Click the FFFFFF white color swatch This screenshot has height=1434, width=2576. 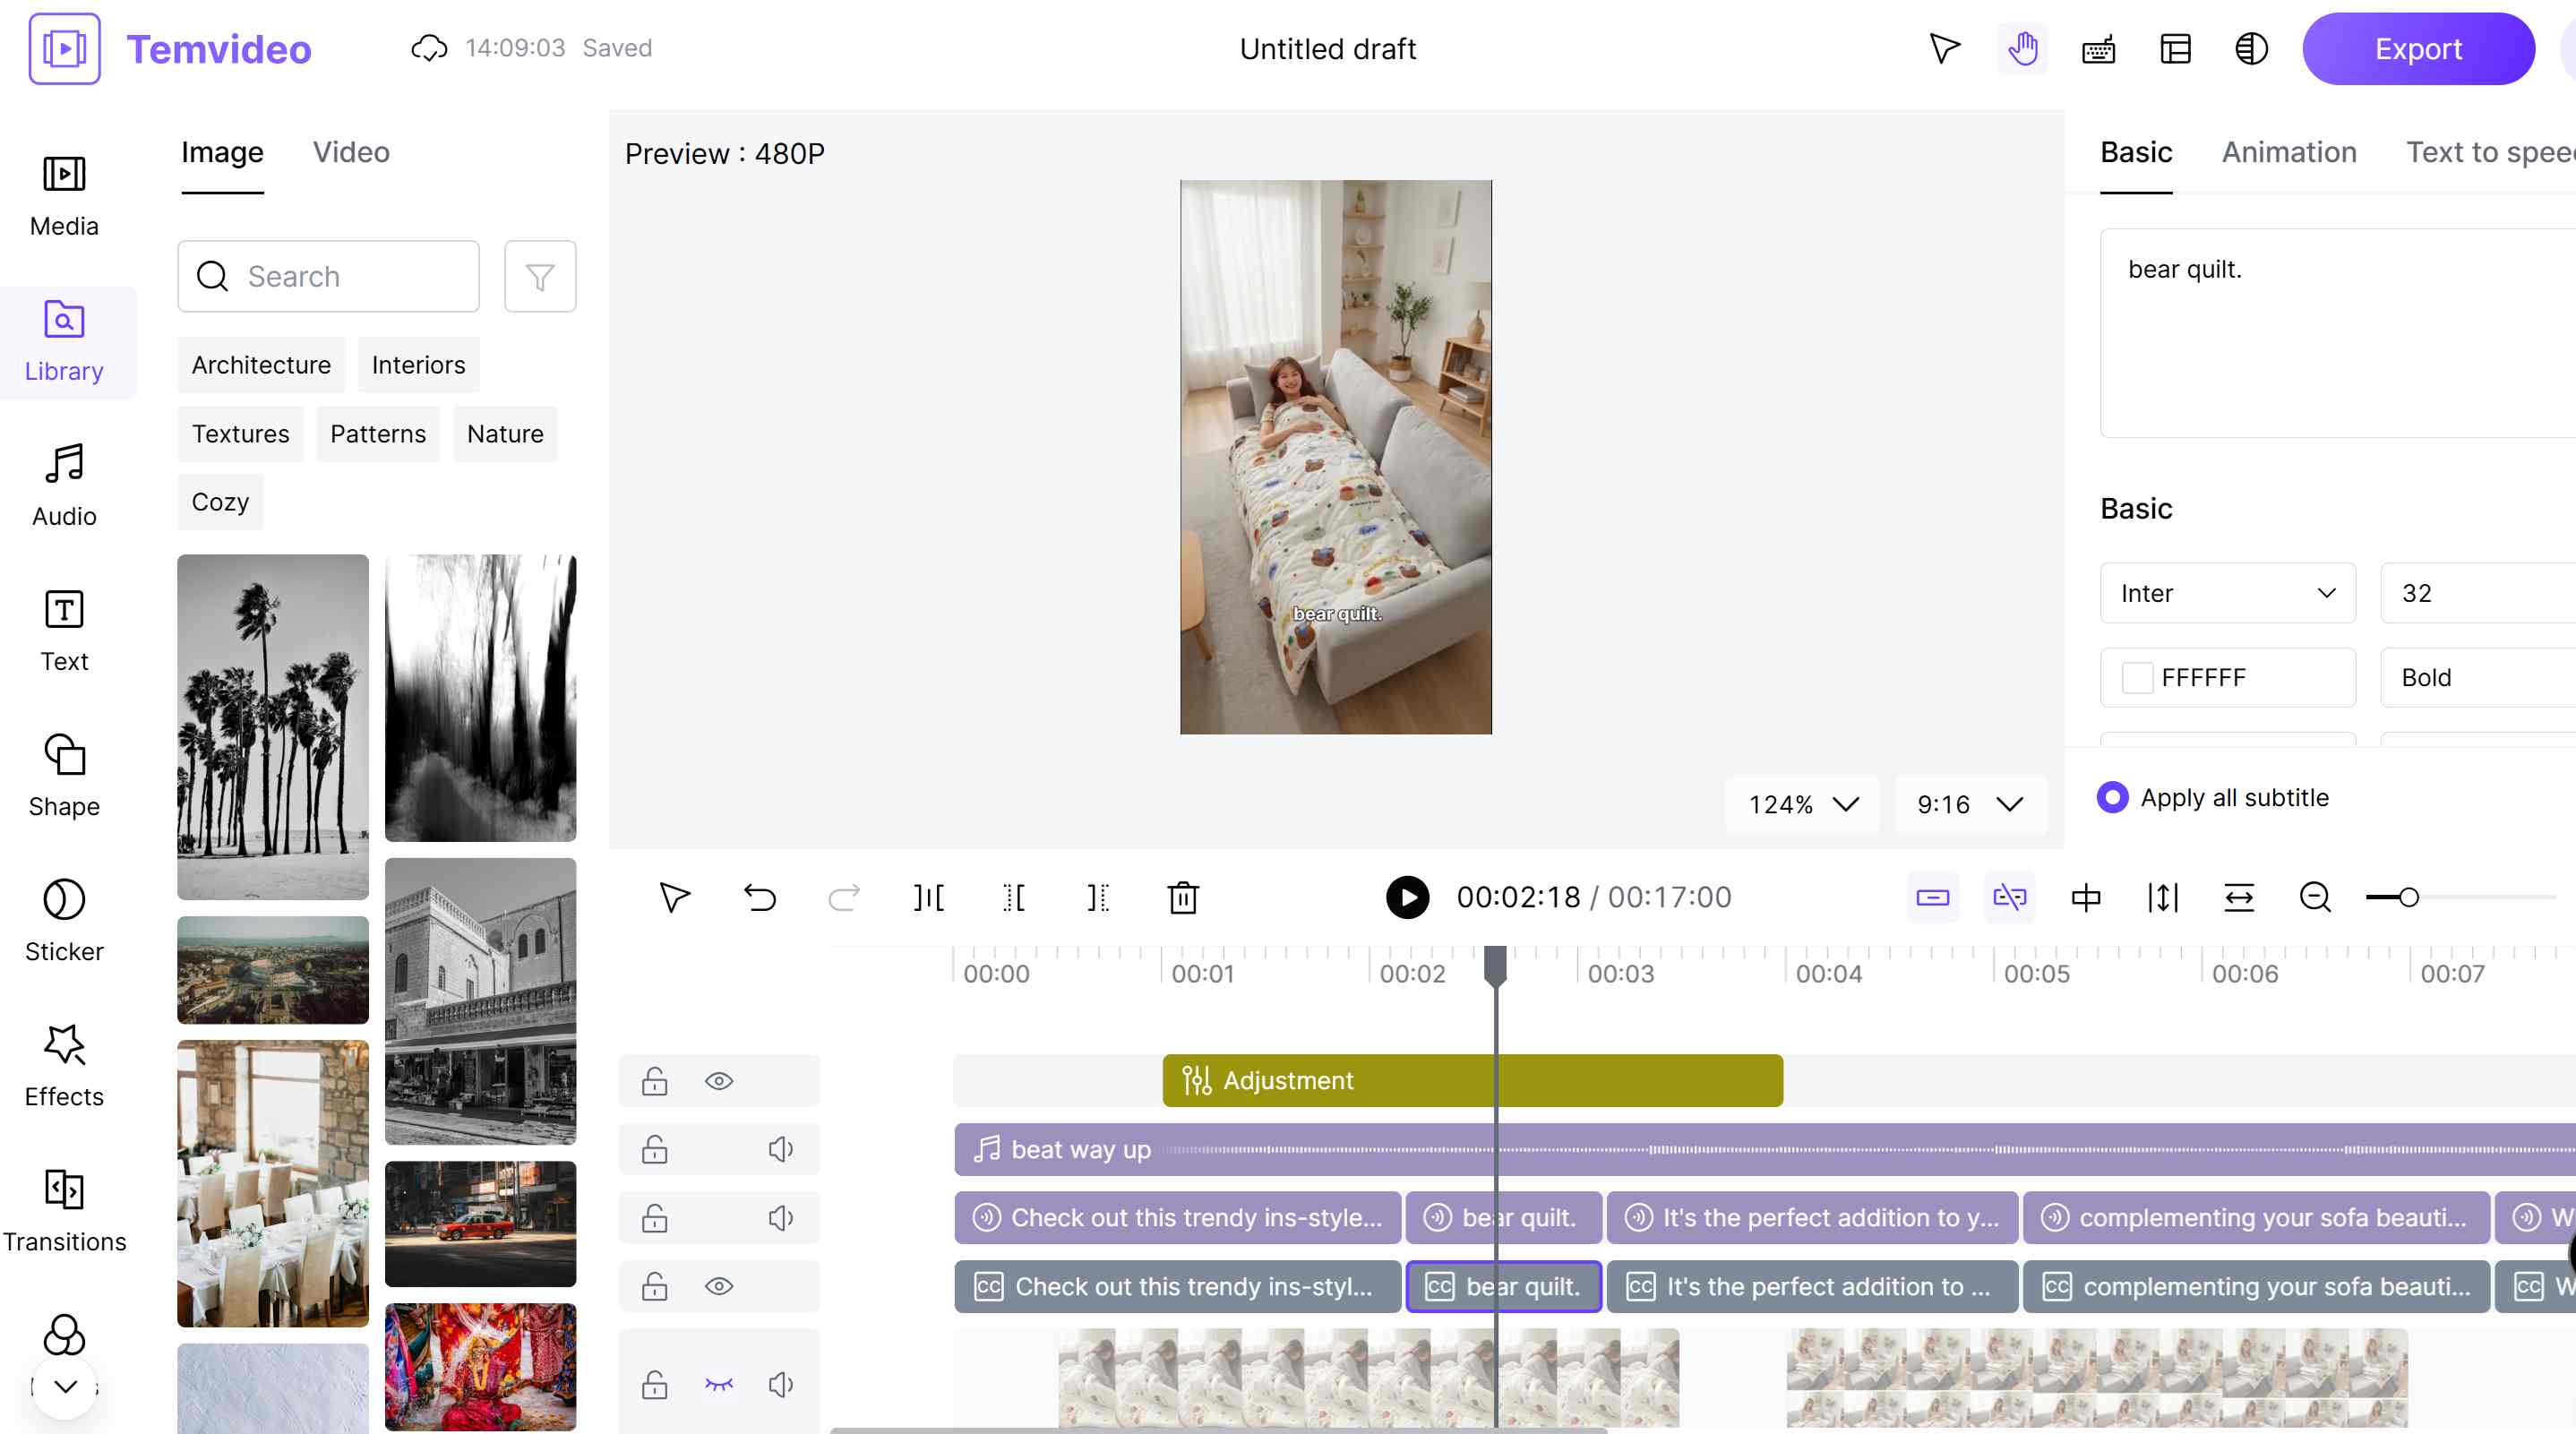tap(2137, 677)
